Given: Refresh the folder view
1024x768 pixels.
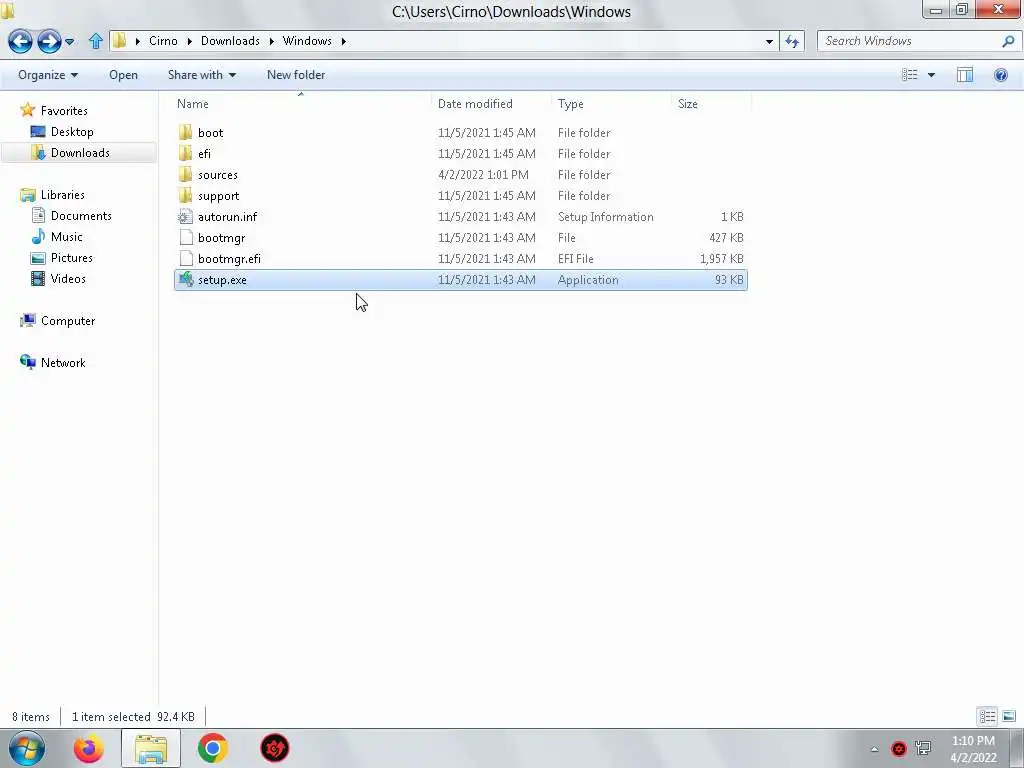Looking at the screenshot, I should [792, 41].
